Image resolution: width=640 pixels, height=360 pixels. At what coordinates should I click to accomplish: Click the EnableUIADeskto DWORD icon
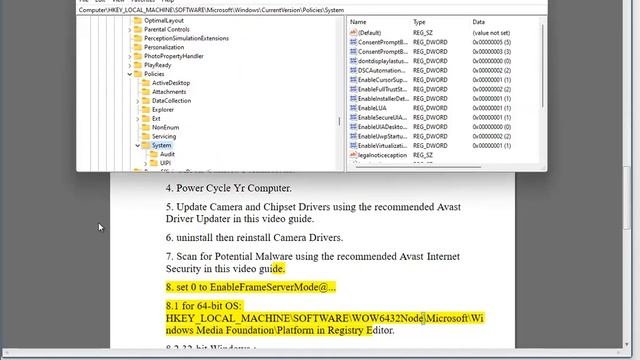click(353, 127)
